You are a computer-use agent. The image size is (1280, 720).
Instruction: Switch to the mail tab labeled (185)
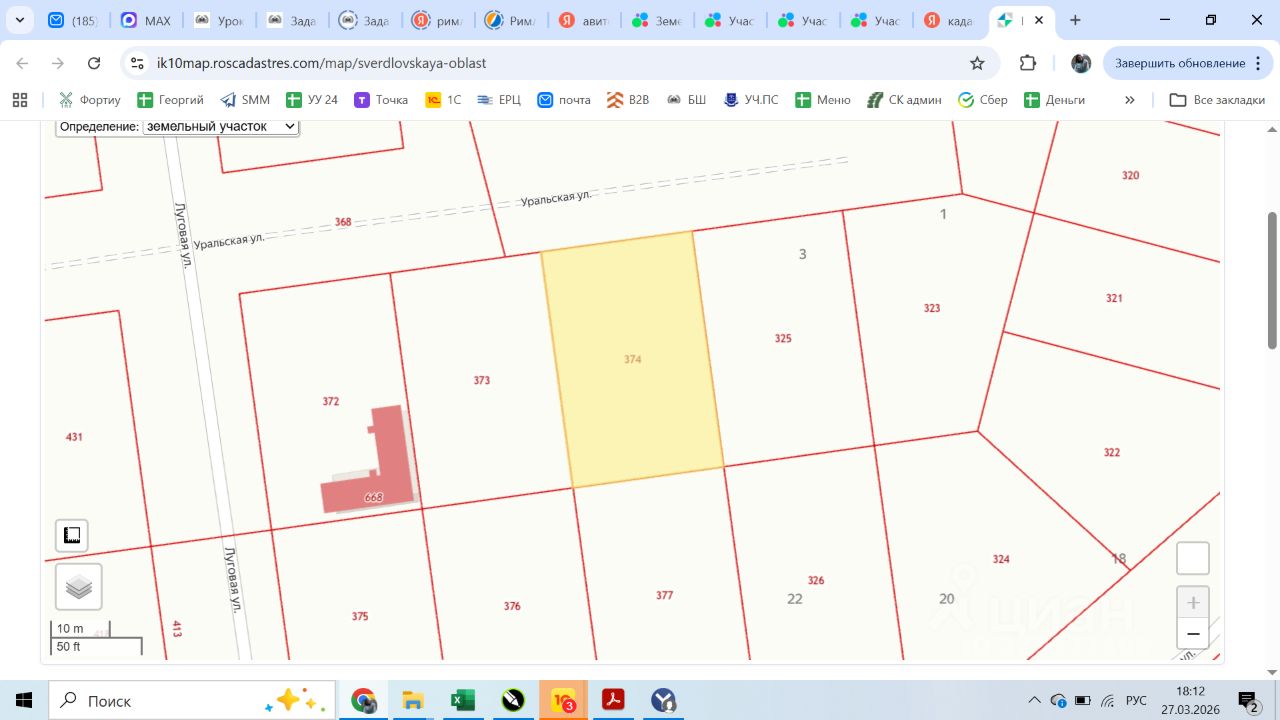[x=75, y=20]
